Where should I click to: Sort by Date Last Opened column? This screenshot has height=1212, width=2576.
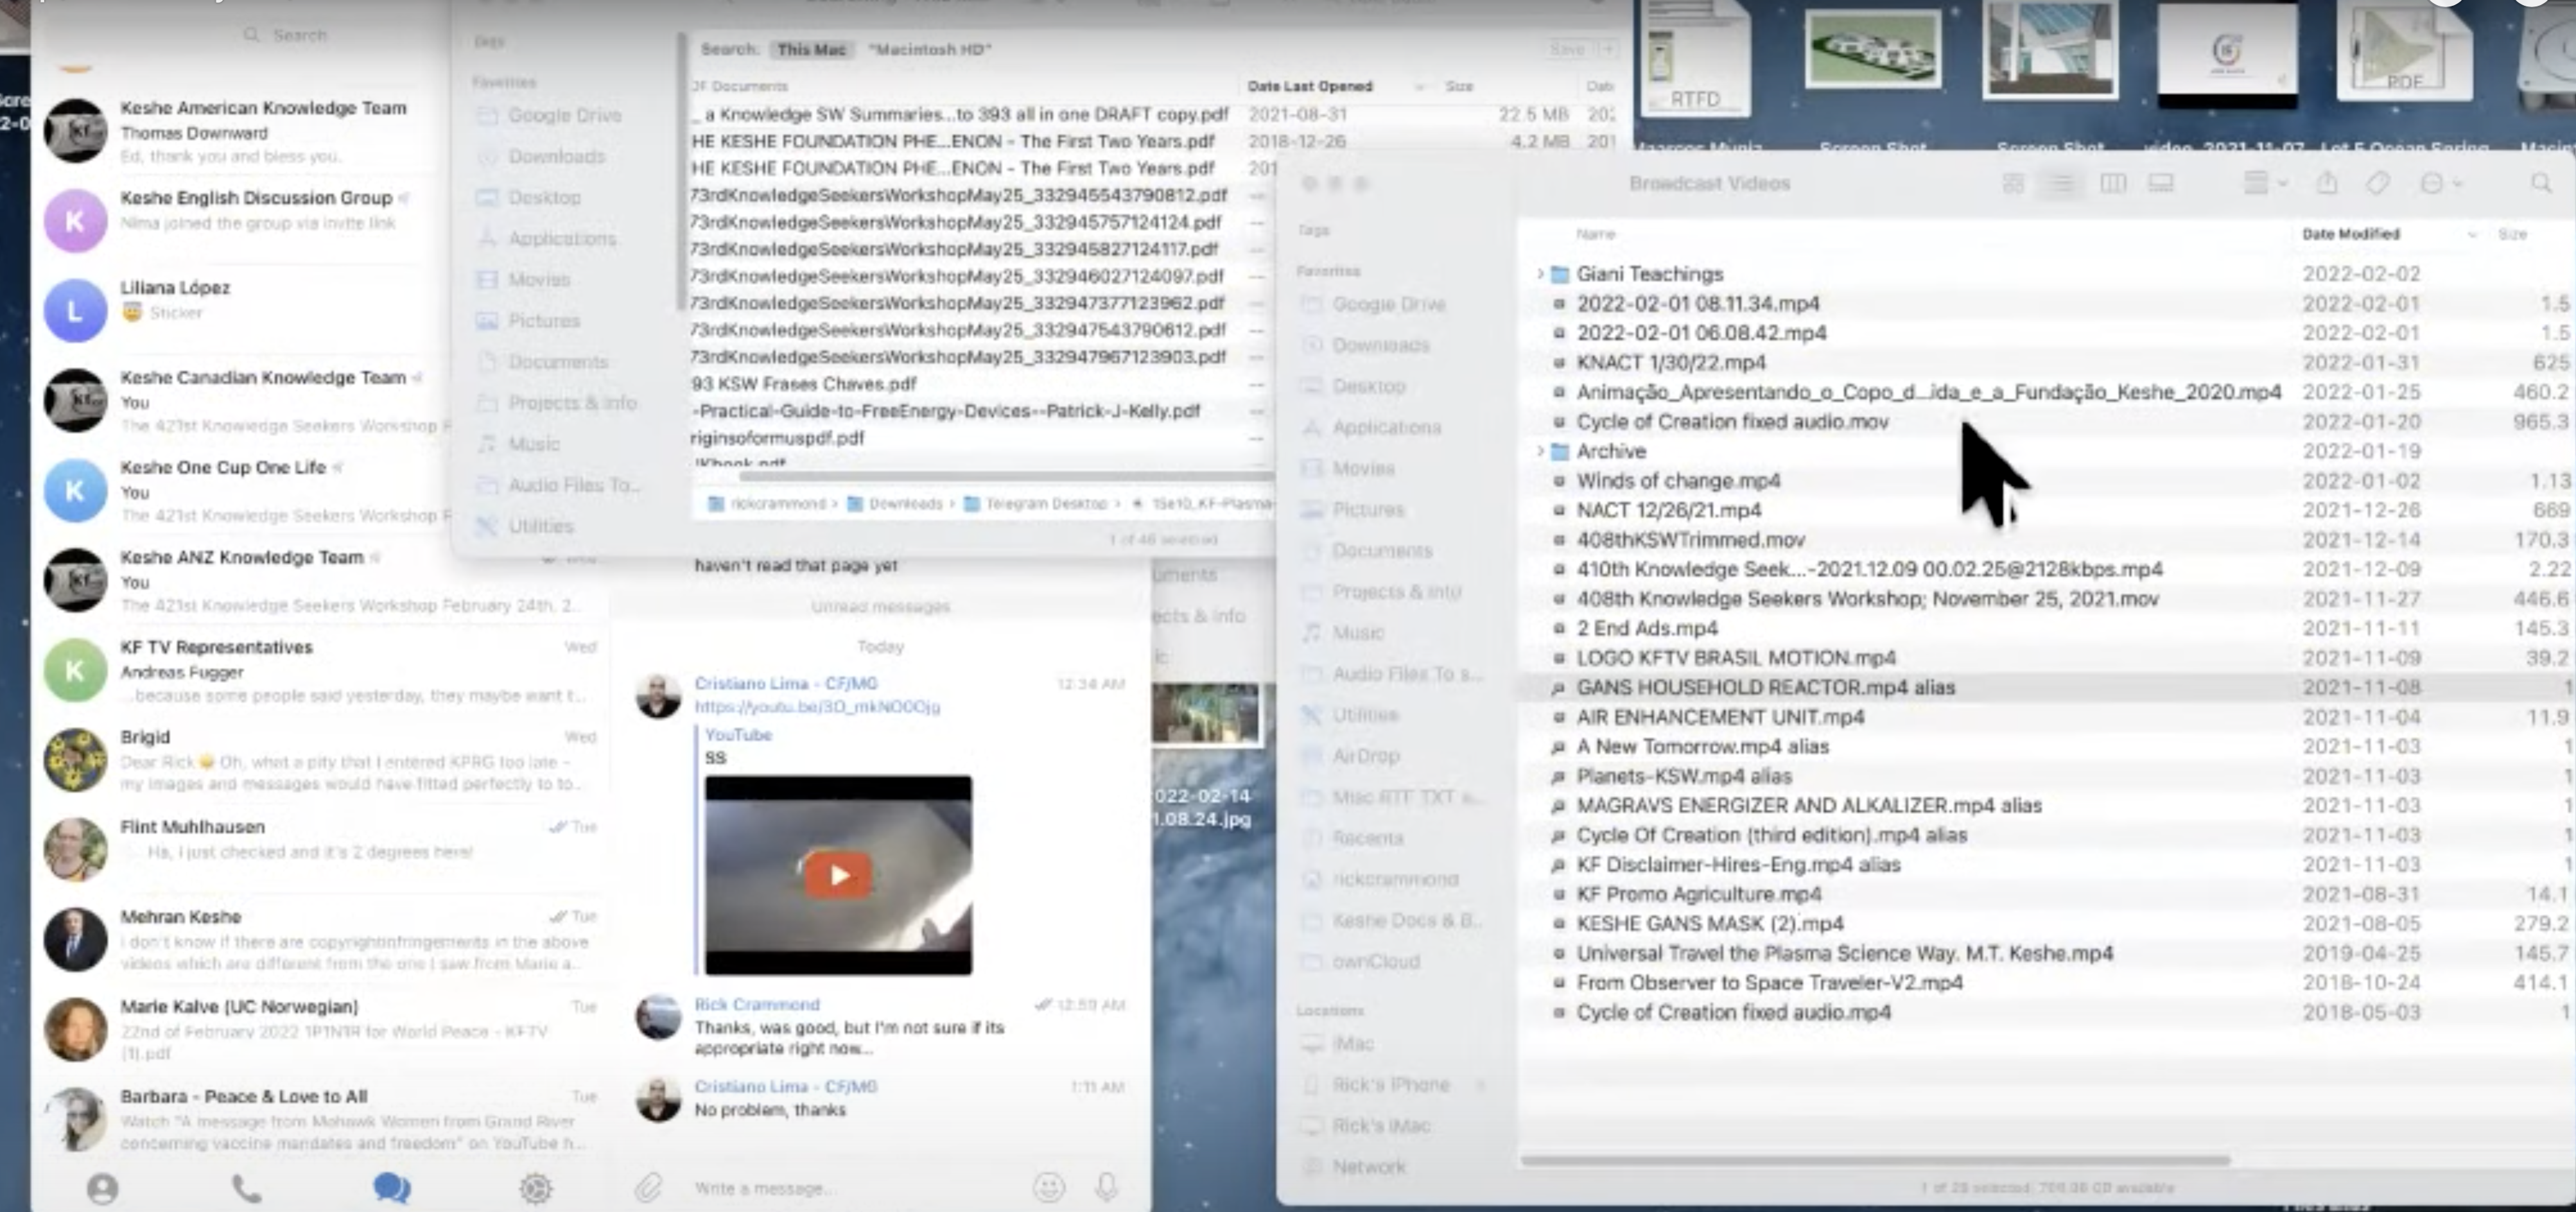(x=1310, y=86)
